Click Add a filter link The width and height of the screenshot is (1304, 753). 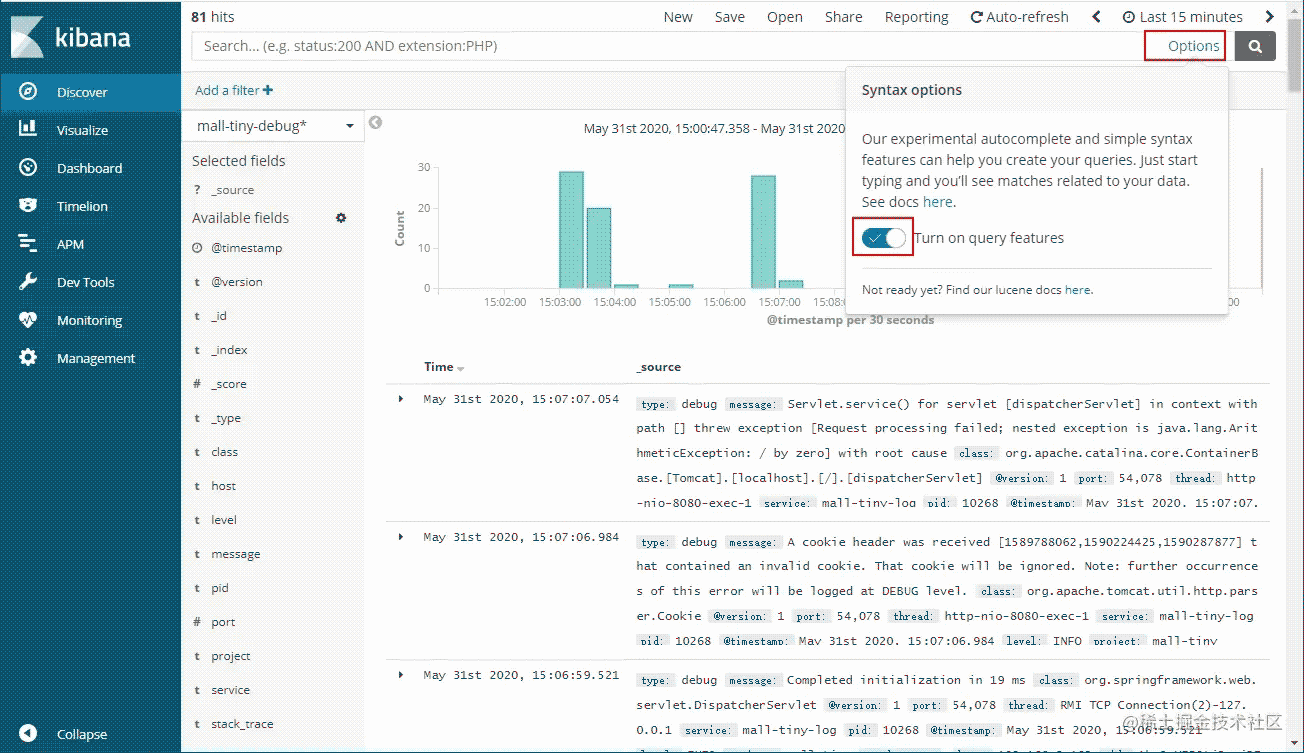point(234,90)
